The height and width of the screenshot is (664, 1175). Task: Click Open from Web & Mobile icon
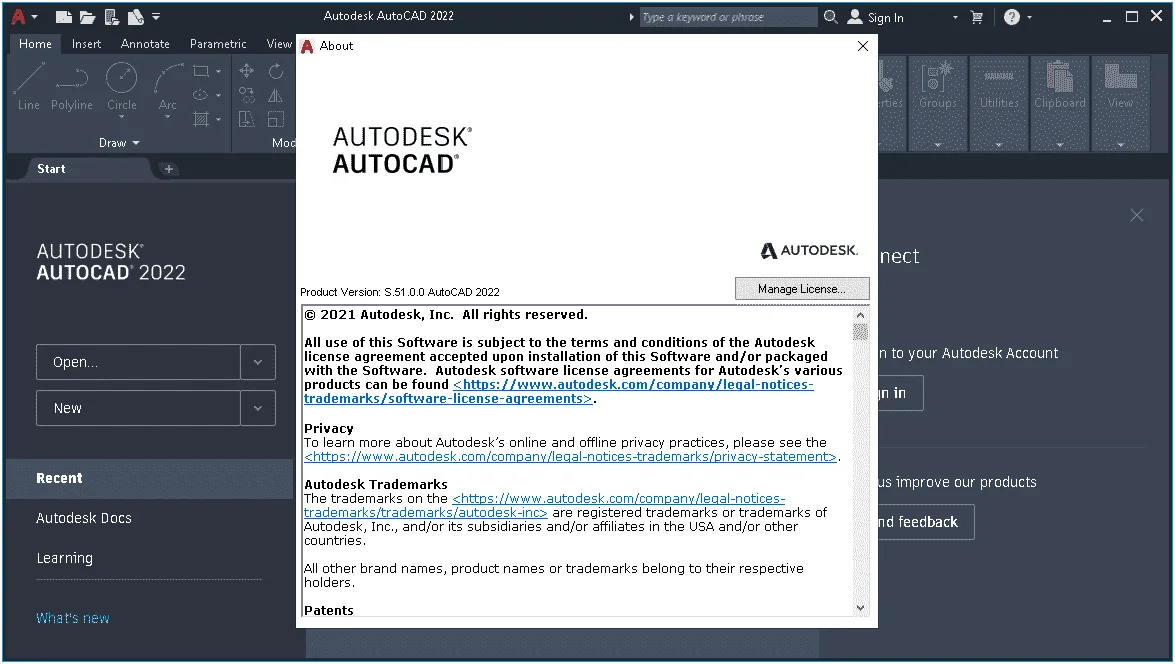tap(112, 16)
